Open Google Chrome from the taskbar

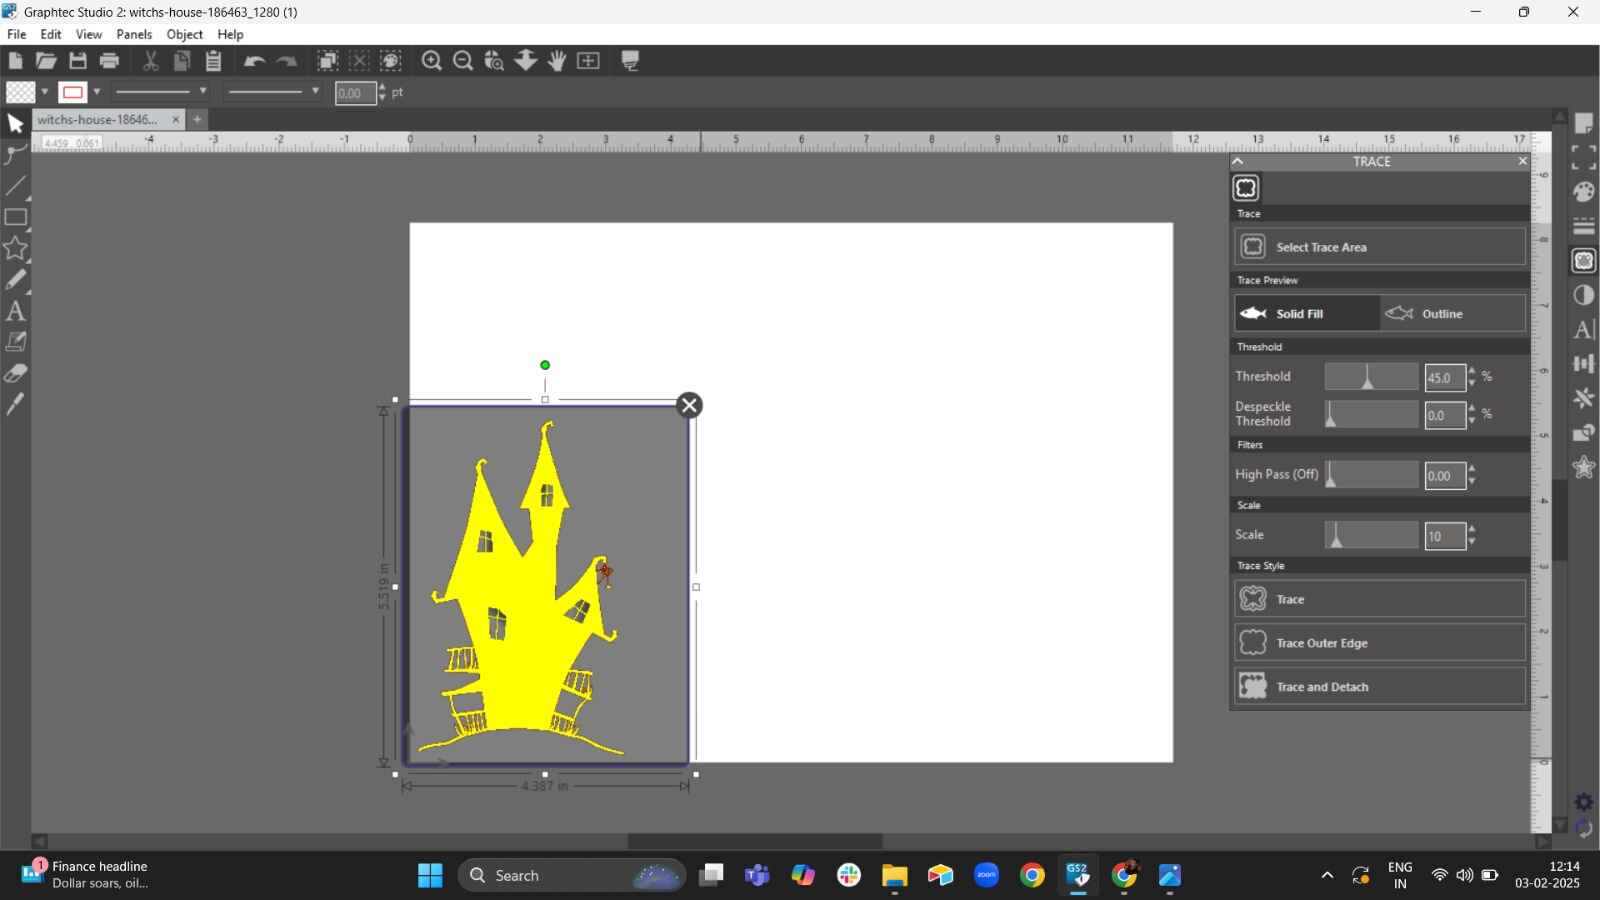[x=1032, y=876]
